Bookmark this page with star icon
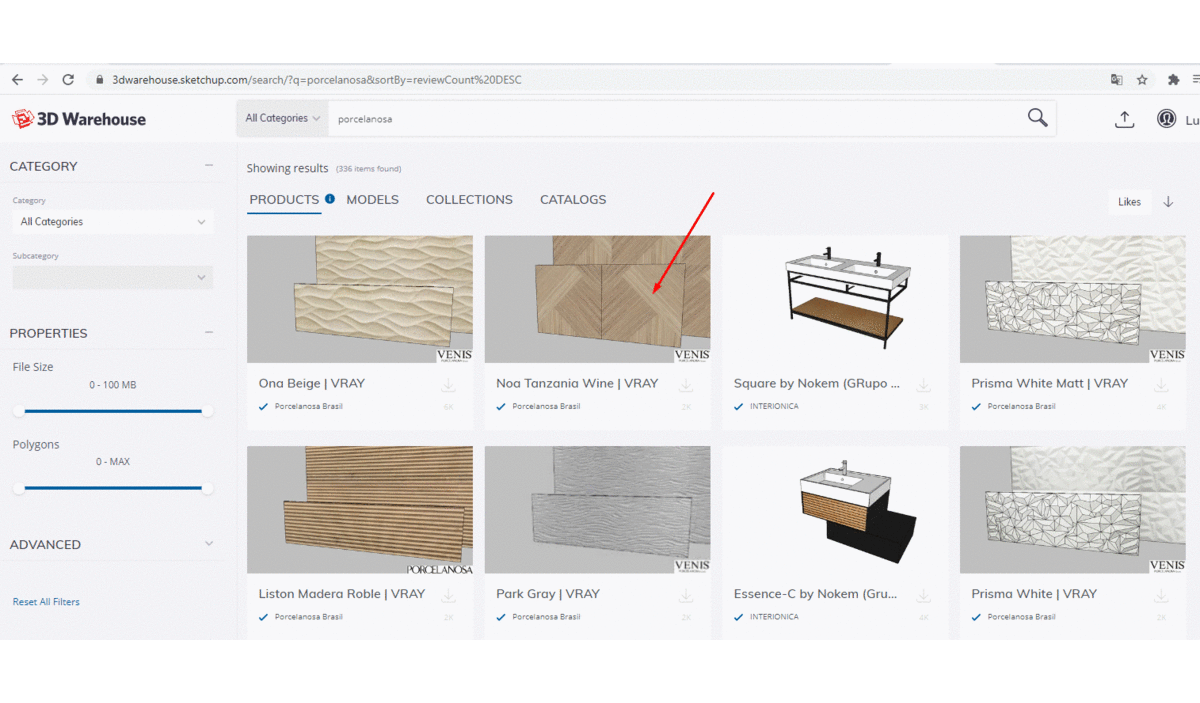 click(1142, 80)
